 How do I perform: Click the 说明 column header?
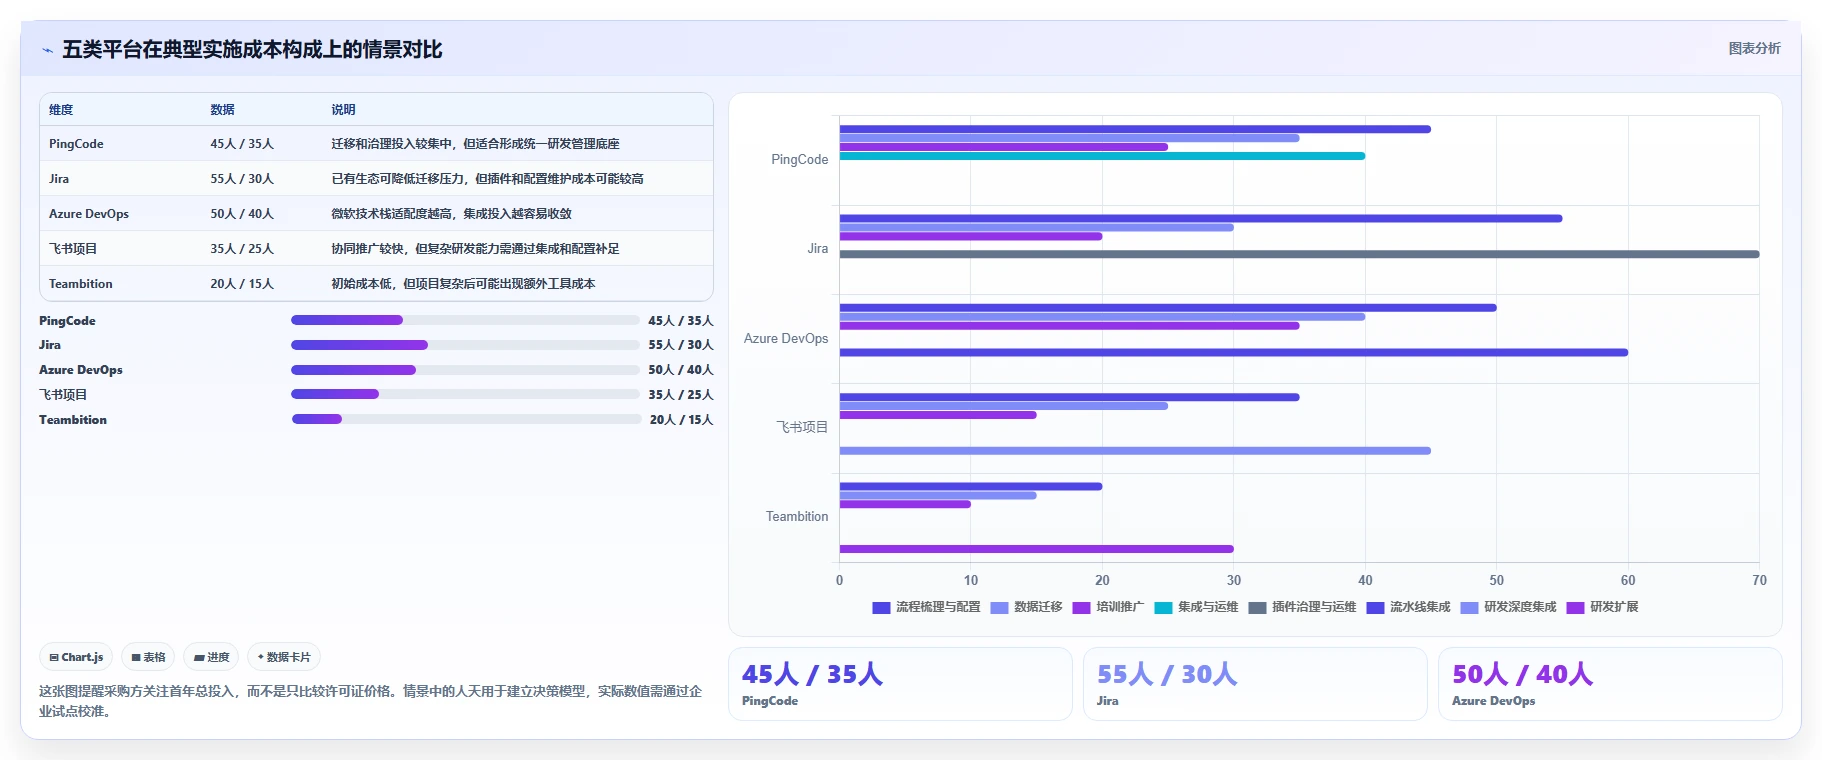(x=343, y=110)
